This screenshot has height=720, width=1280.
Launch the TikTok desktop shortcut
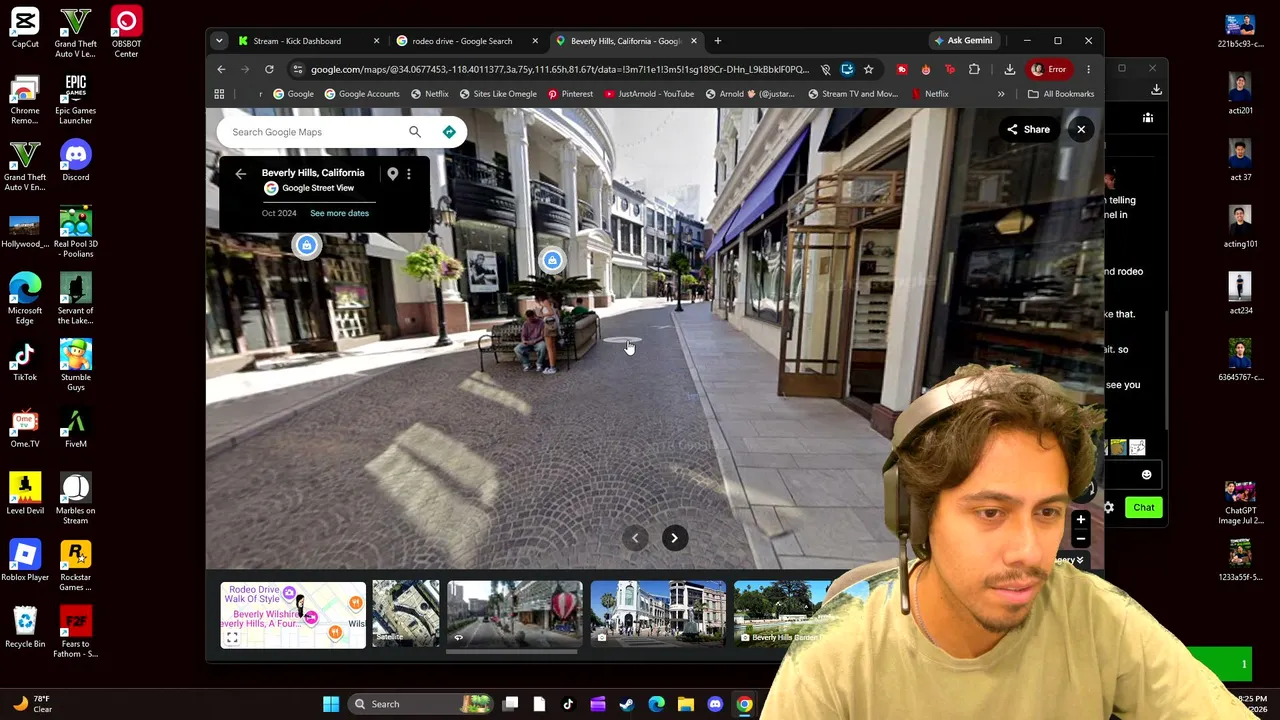tap(25, 361)
